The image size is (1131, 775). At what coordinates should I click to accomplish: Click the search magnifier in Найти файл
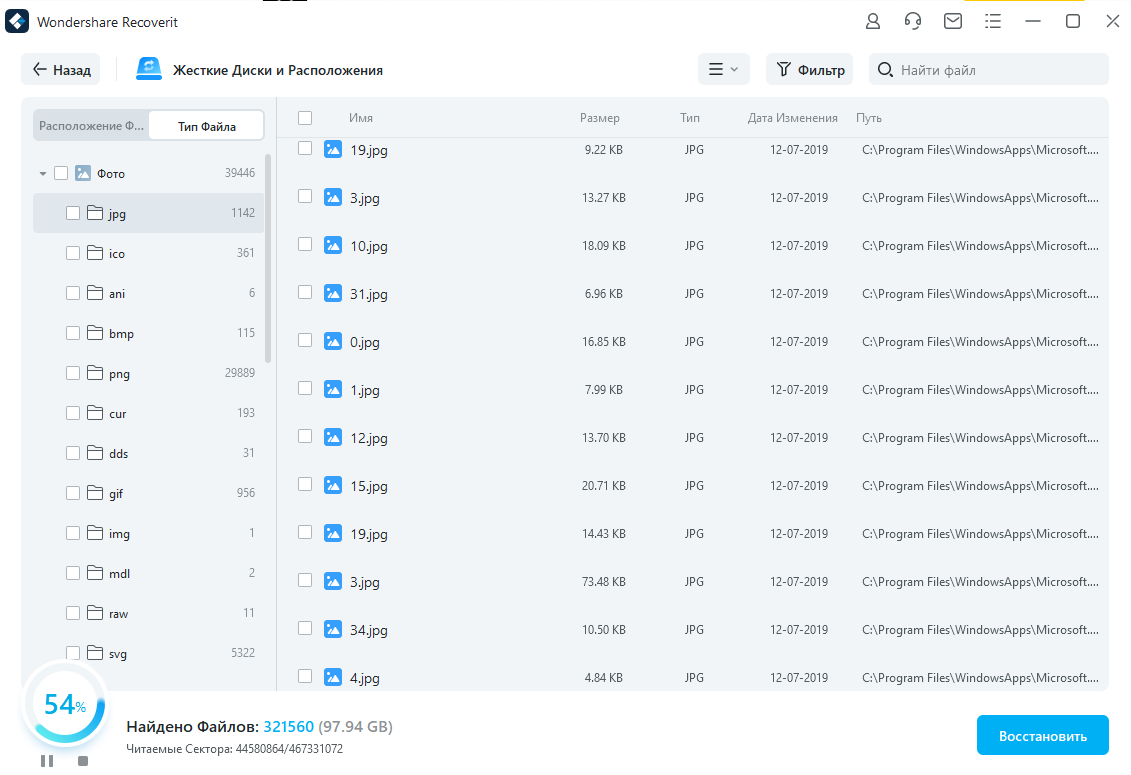coord(882,69)
